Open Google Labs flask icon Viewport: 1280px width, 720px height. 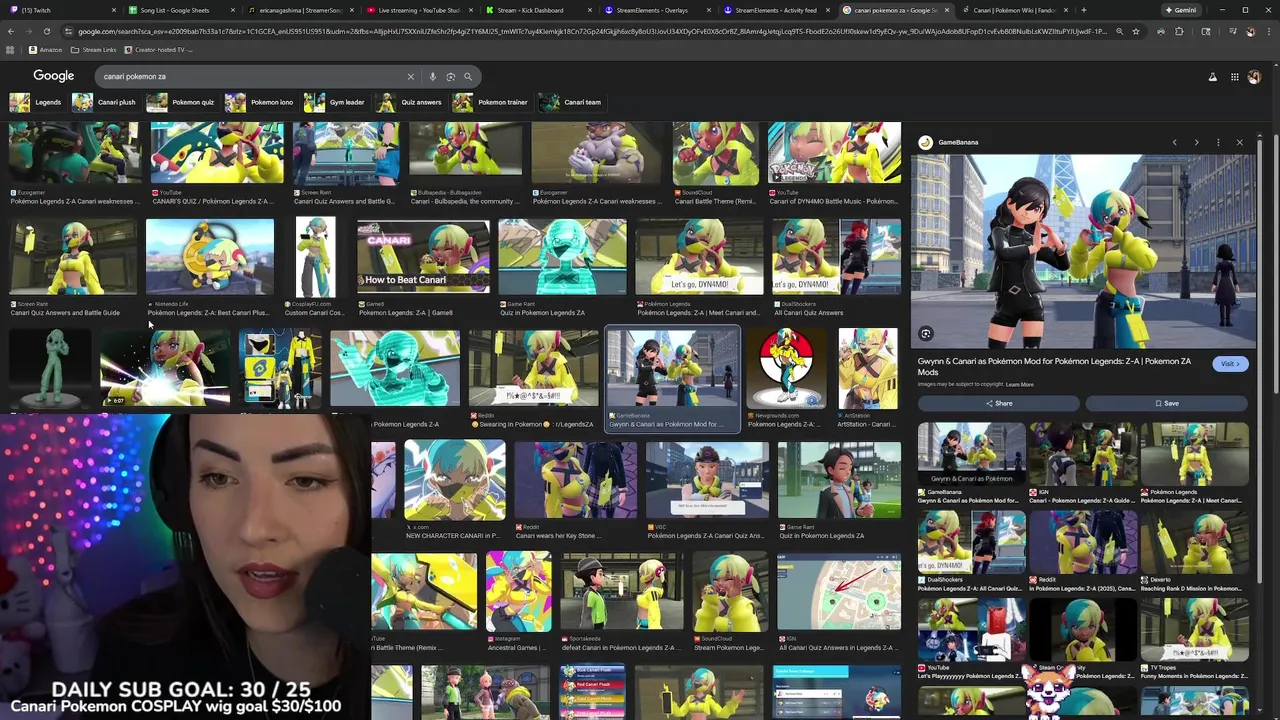click(x=1212, y=77)
